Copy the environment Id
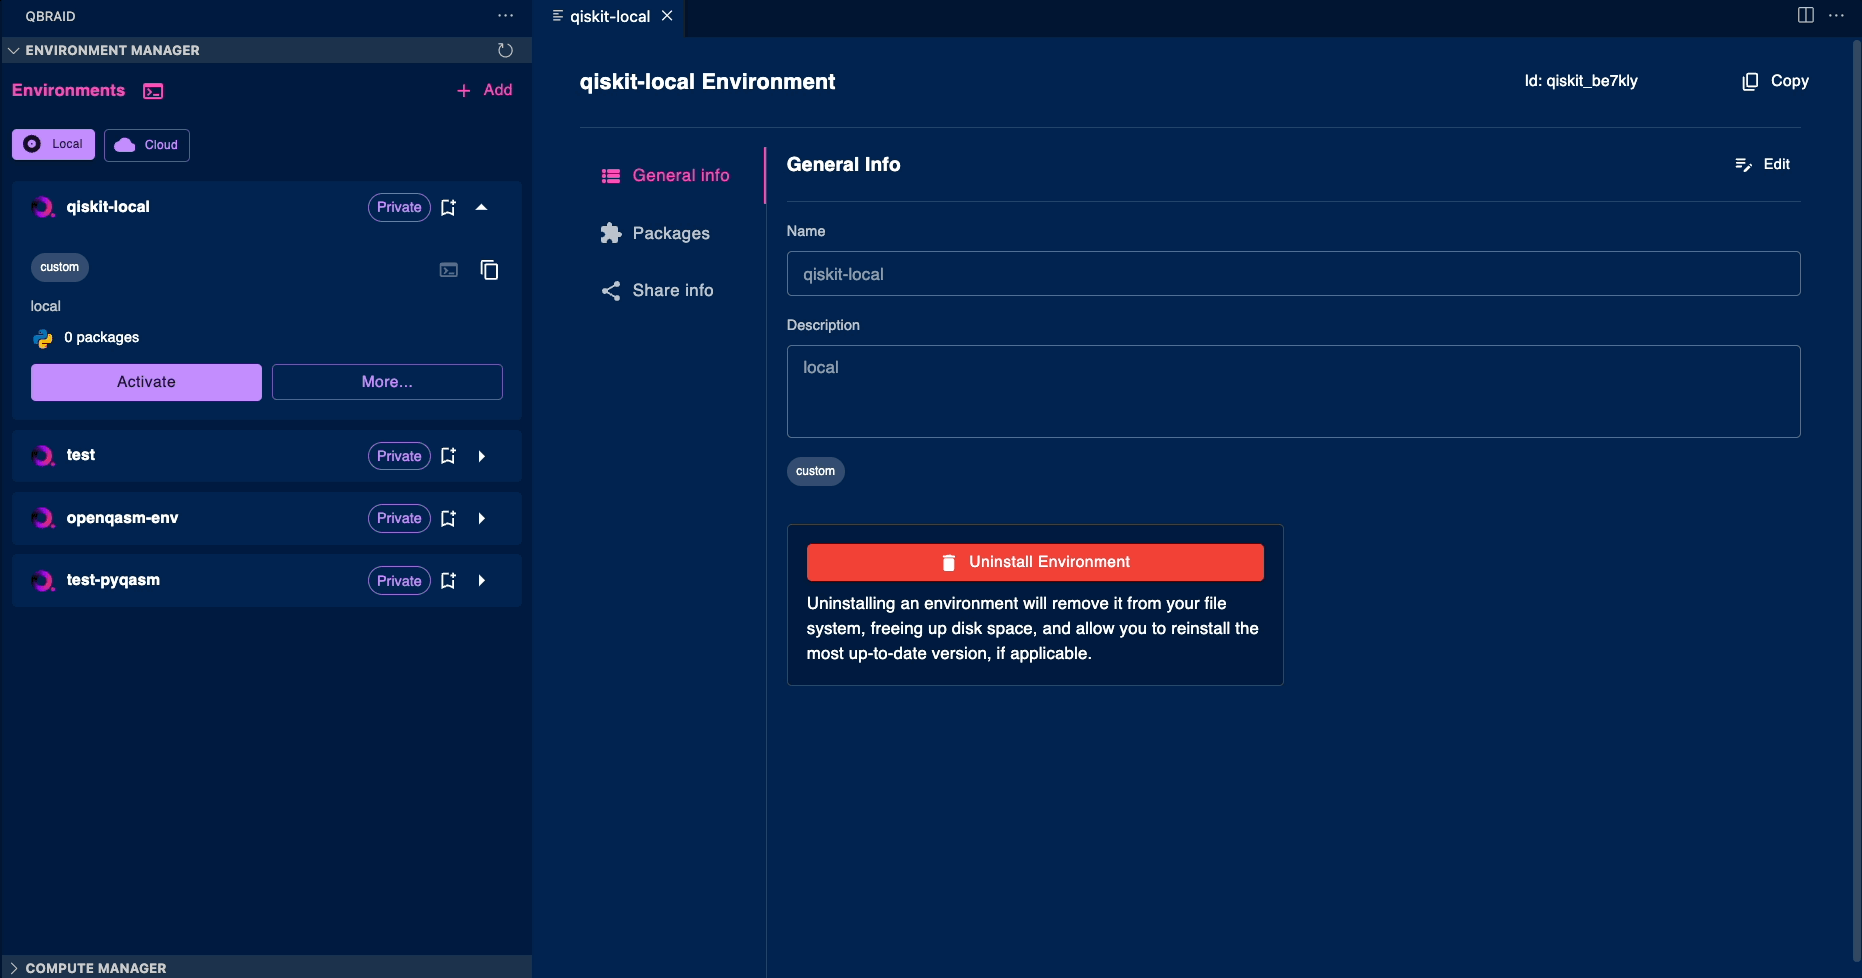1862x978 pixels. pyautogui.click(x=1775, y=81)
